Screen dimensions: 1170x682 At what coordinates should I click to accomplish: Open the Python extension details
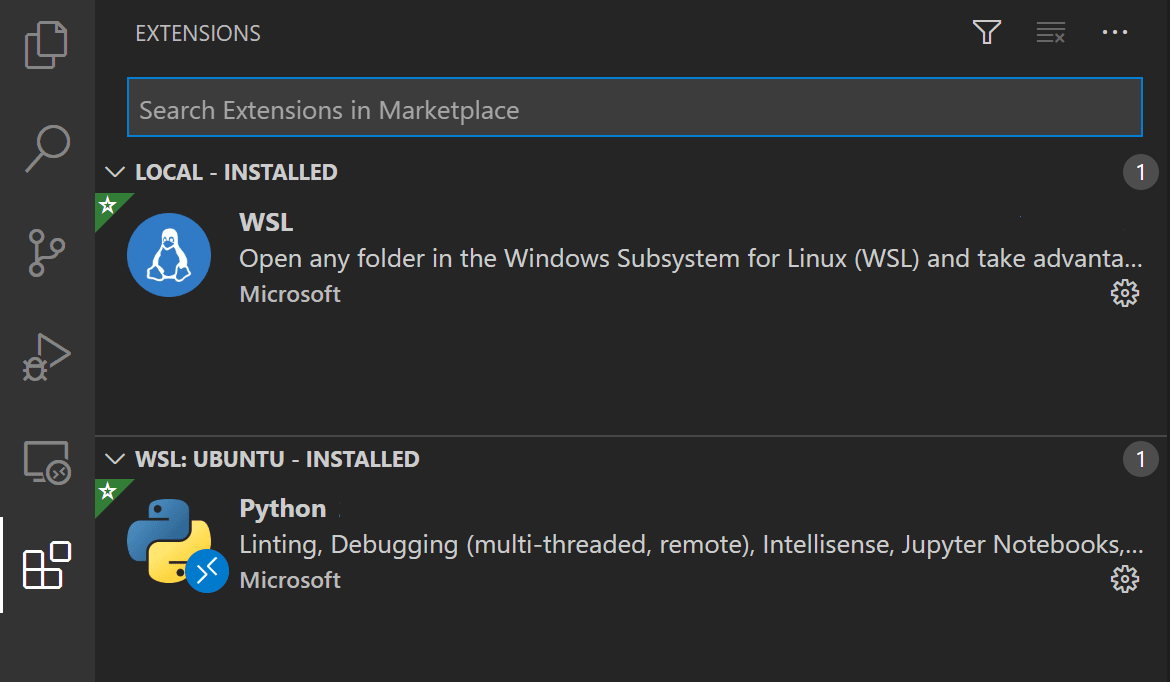pos(283,508)
